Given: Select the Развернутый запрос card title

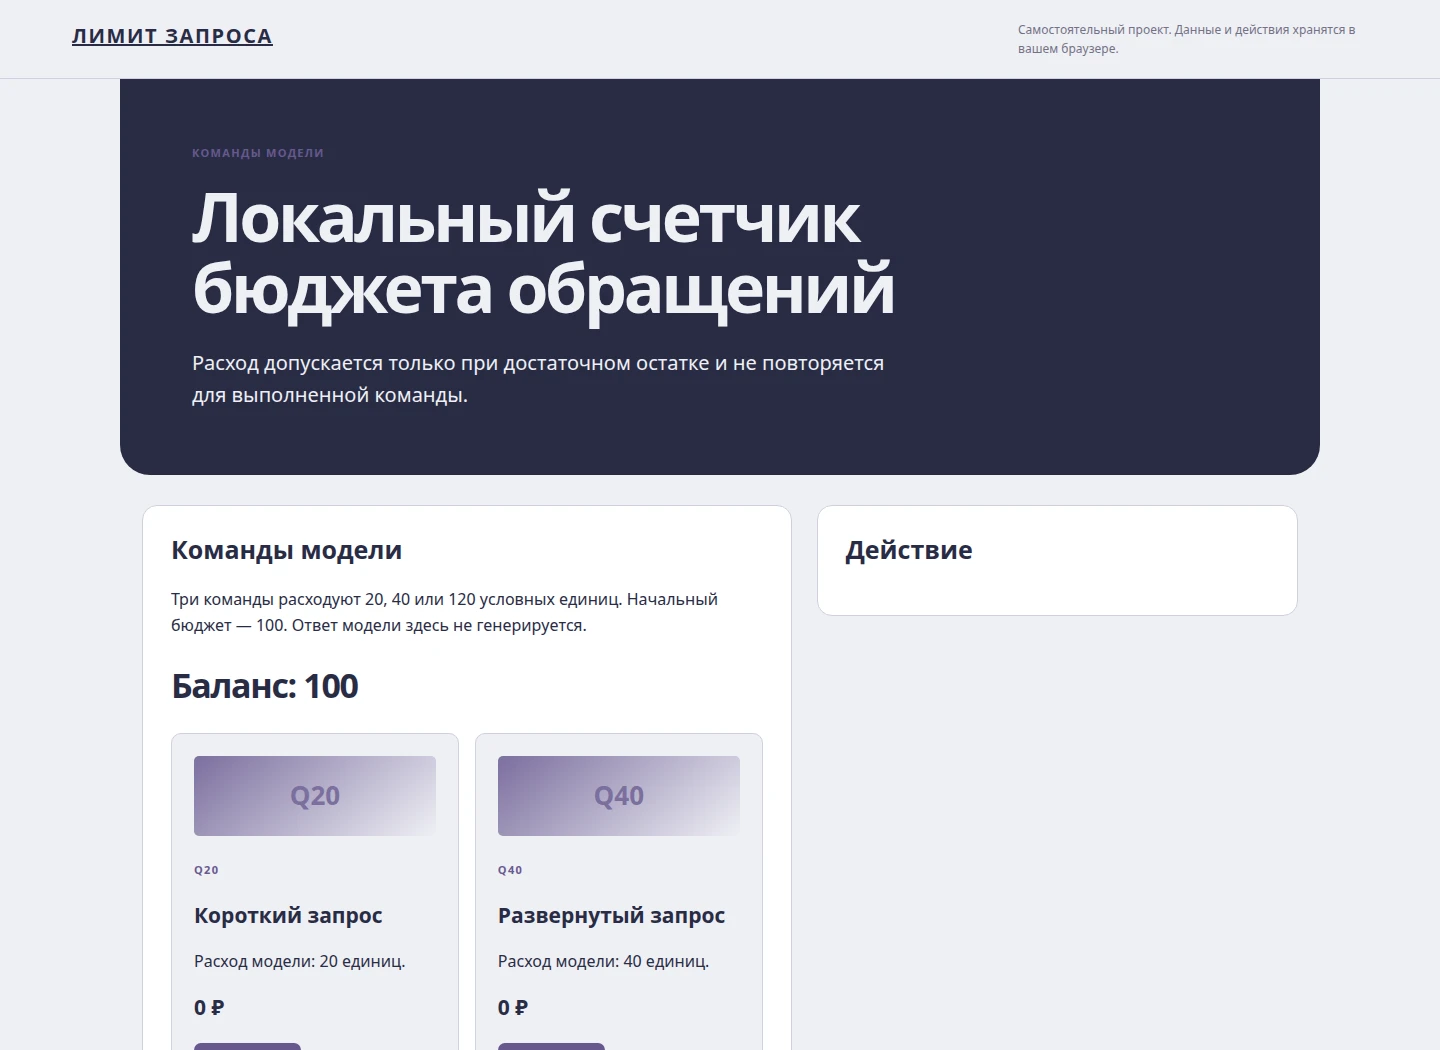Looking at the screenshot, I should click(x=611, y=915).
